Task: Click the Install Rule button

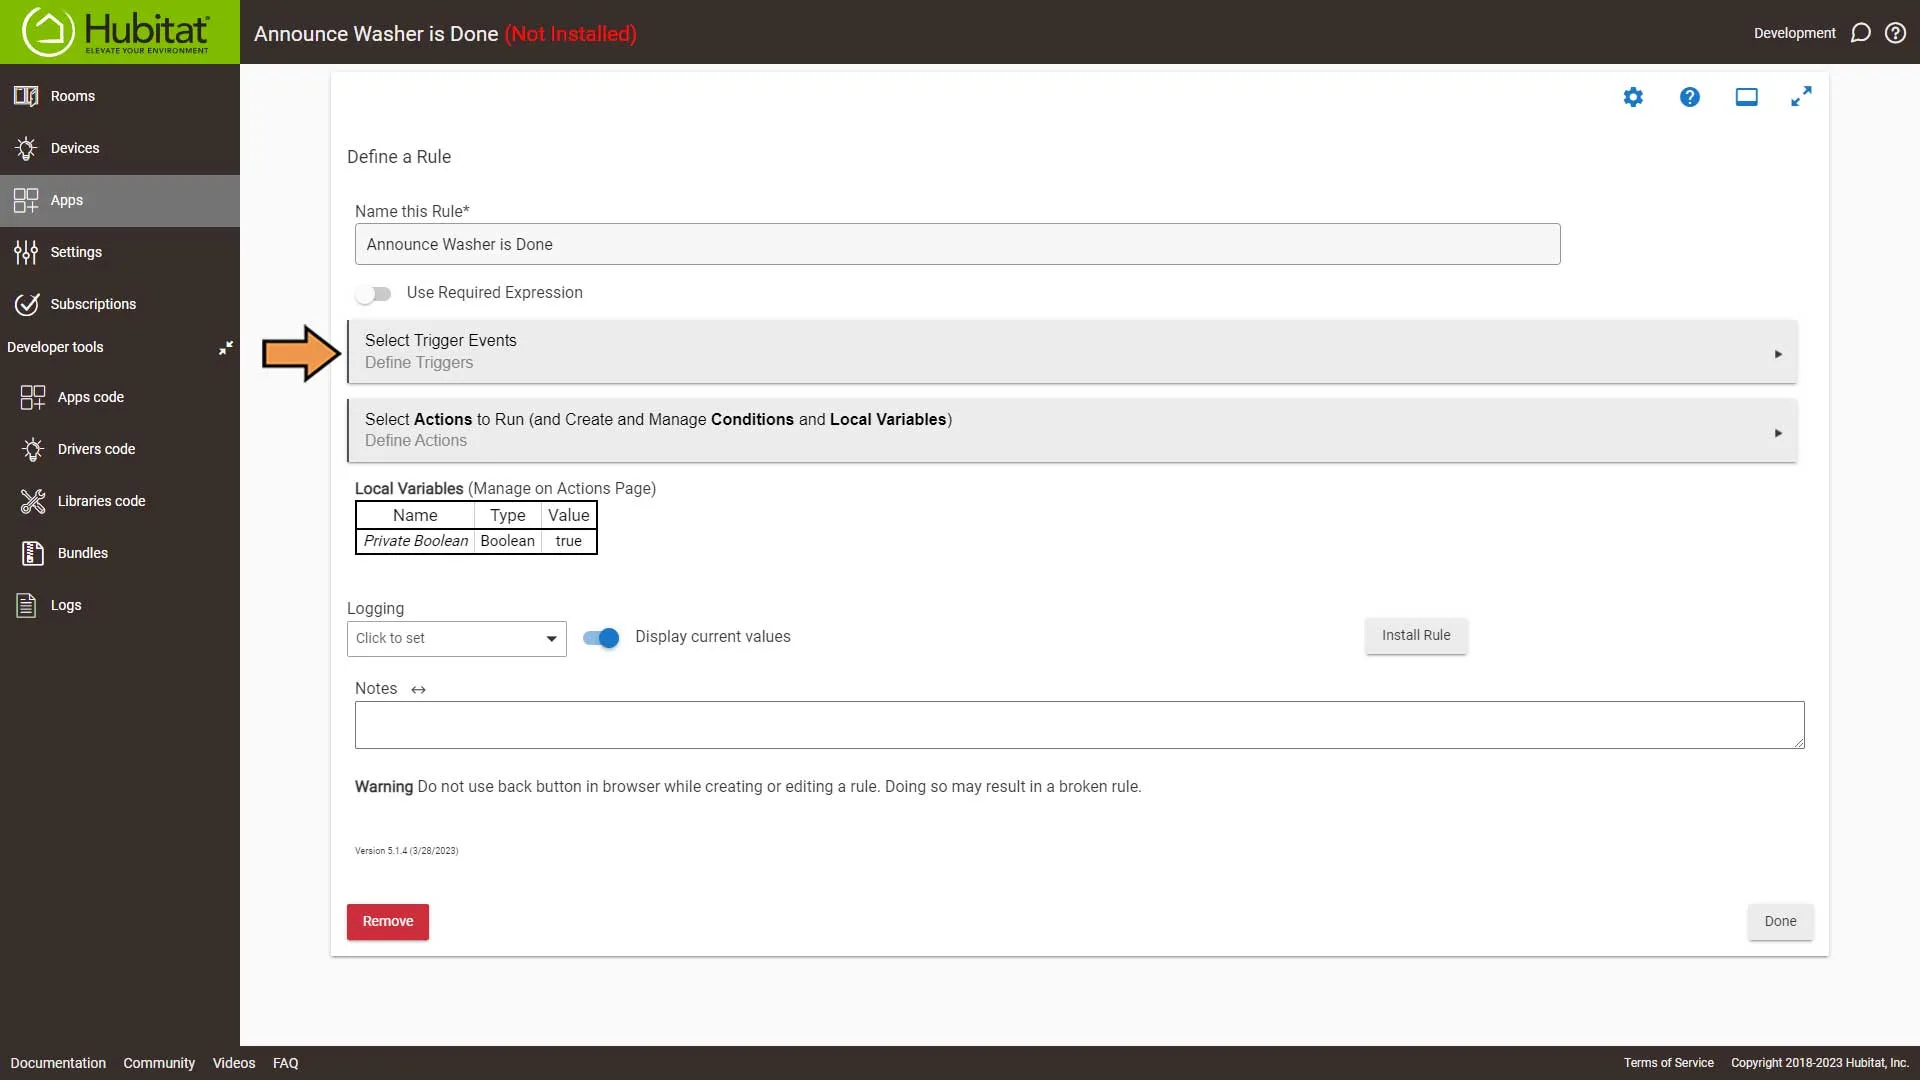Action: [x=1416, y=634]
